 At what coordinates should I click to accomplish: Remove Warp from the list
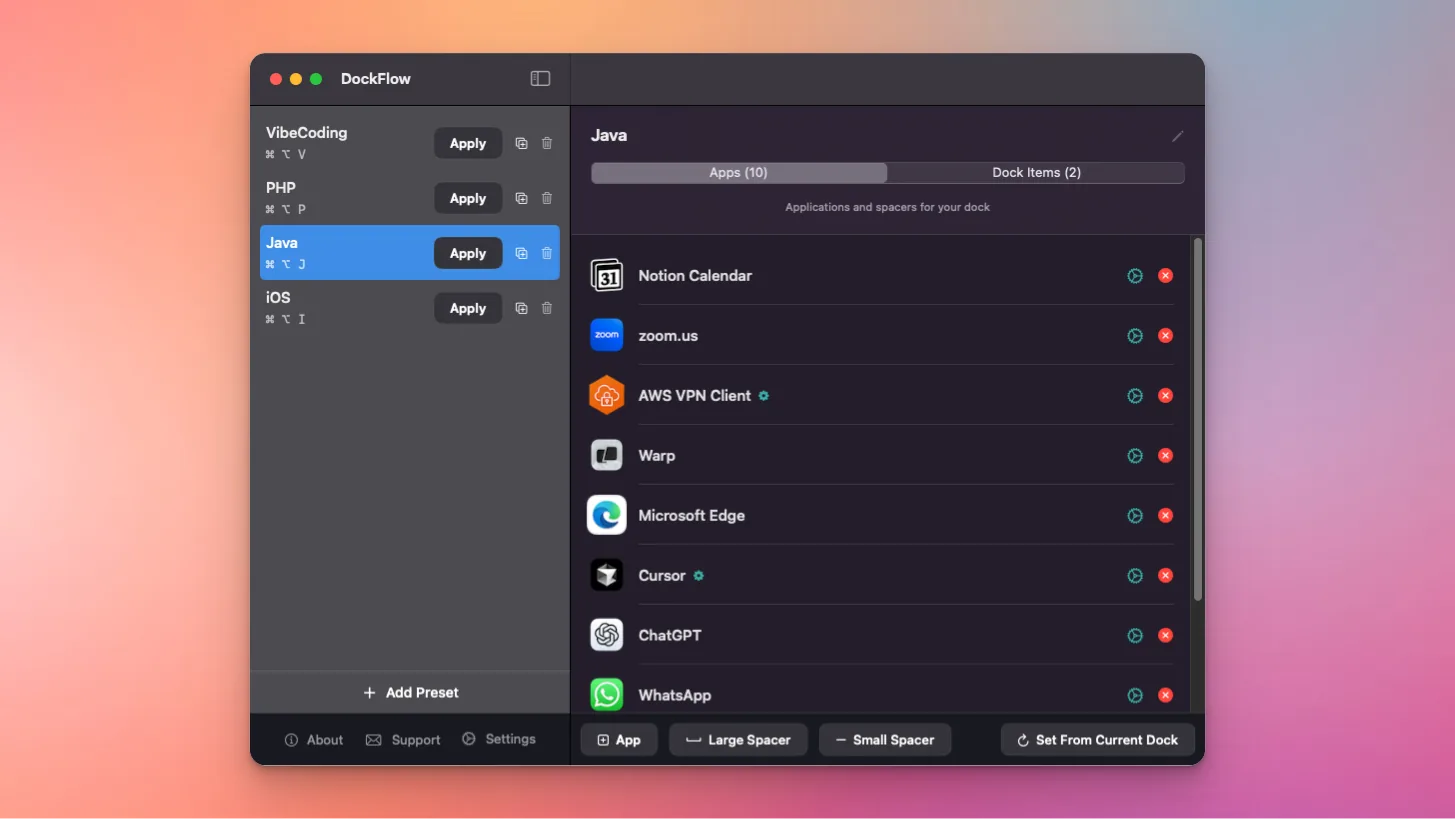click(x=1165, y=456)
